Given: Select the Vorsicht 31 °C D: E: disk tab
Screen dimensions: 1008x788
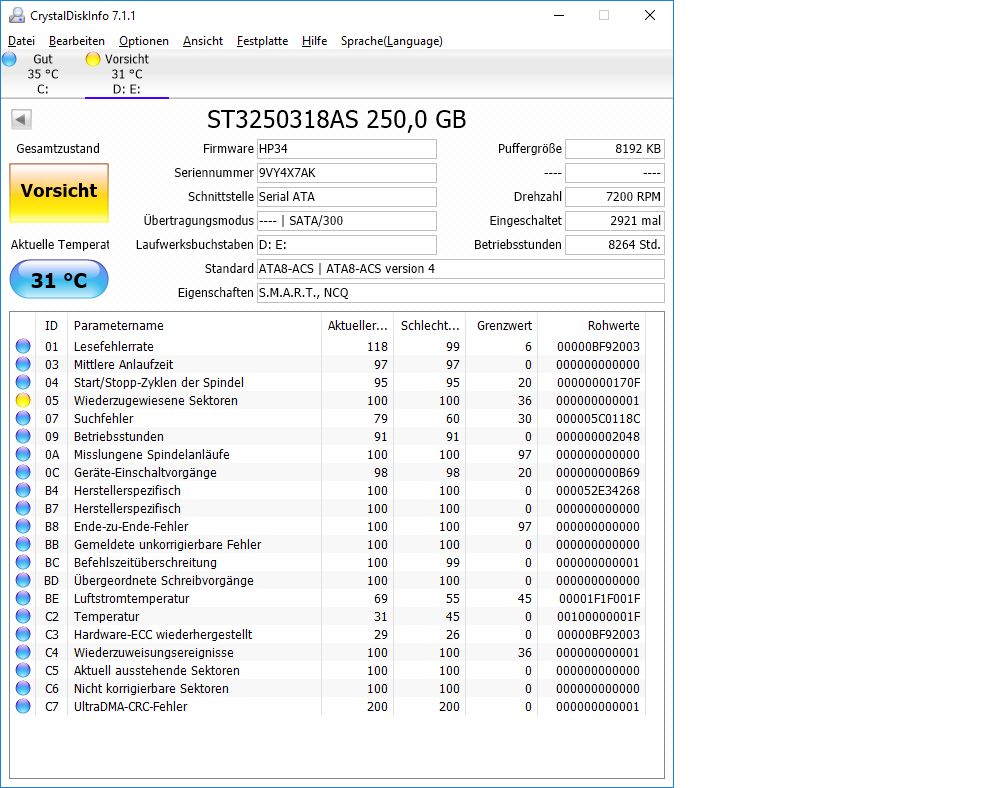Looking at the screenshot, I should pyautogui.click(x=127, y=74).
